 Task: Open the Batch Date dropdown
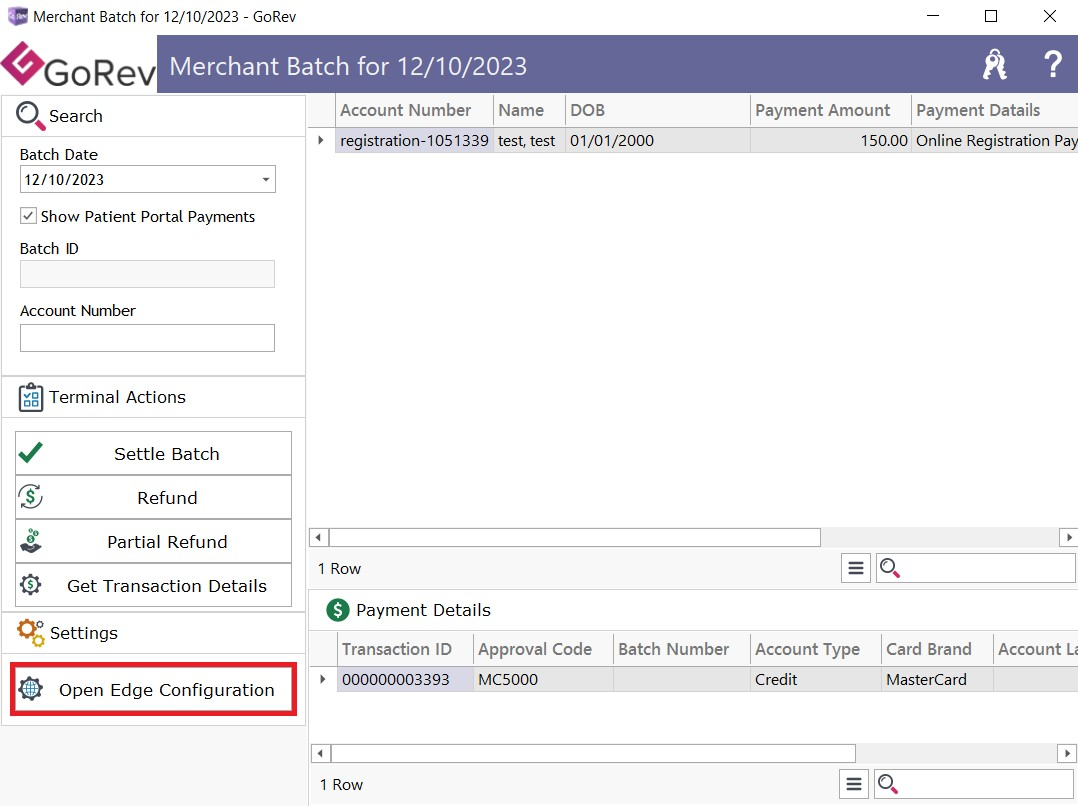[265, 179]
